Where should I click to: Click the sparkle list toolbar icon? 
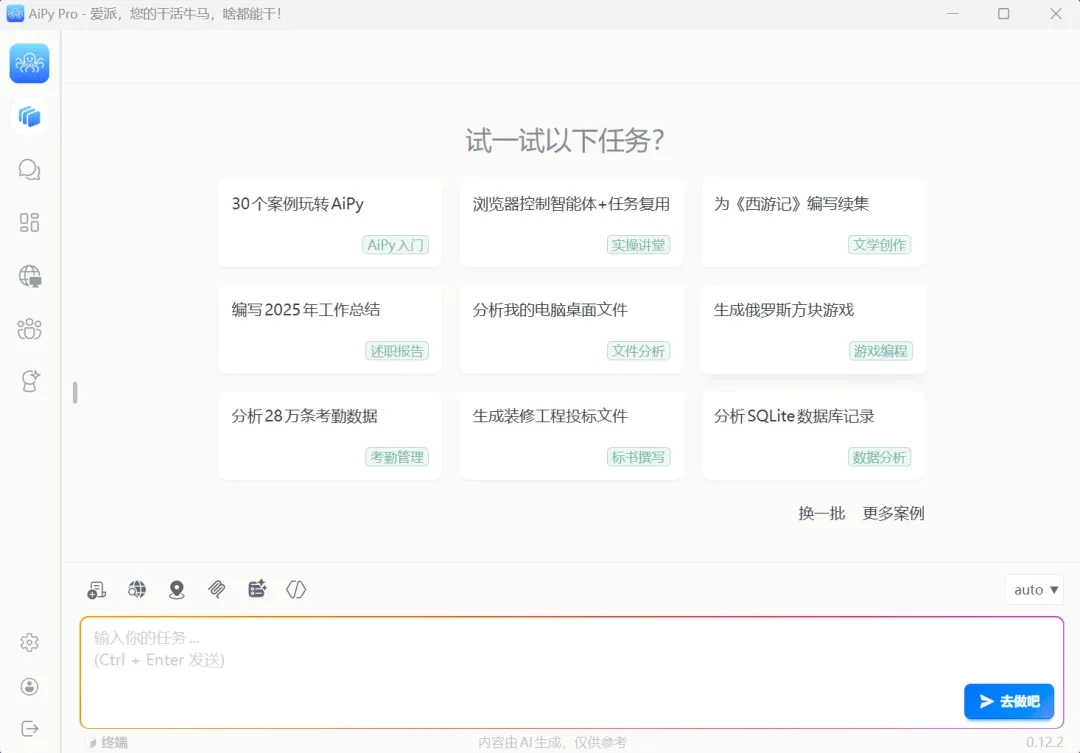click(x=257, y=589)
